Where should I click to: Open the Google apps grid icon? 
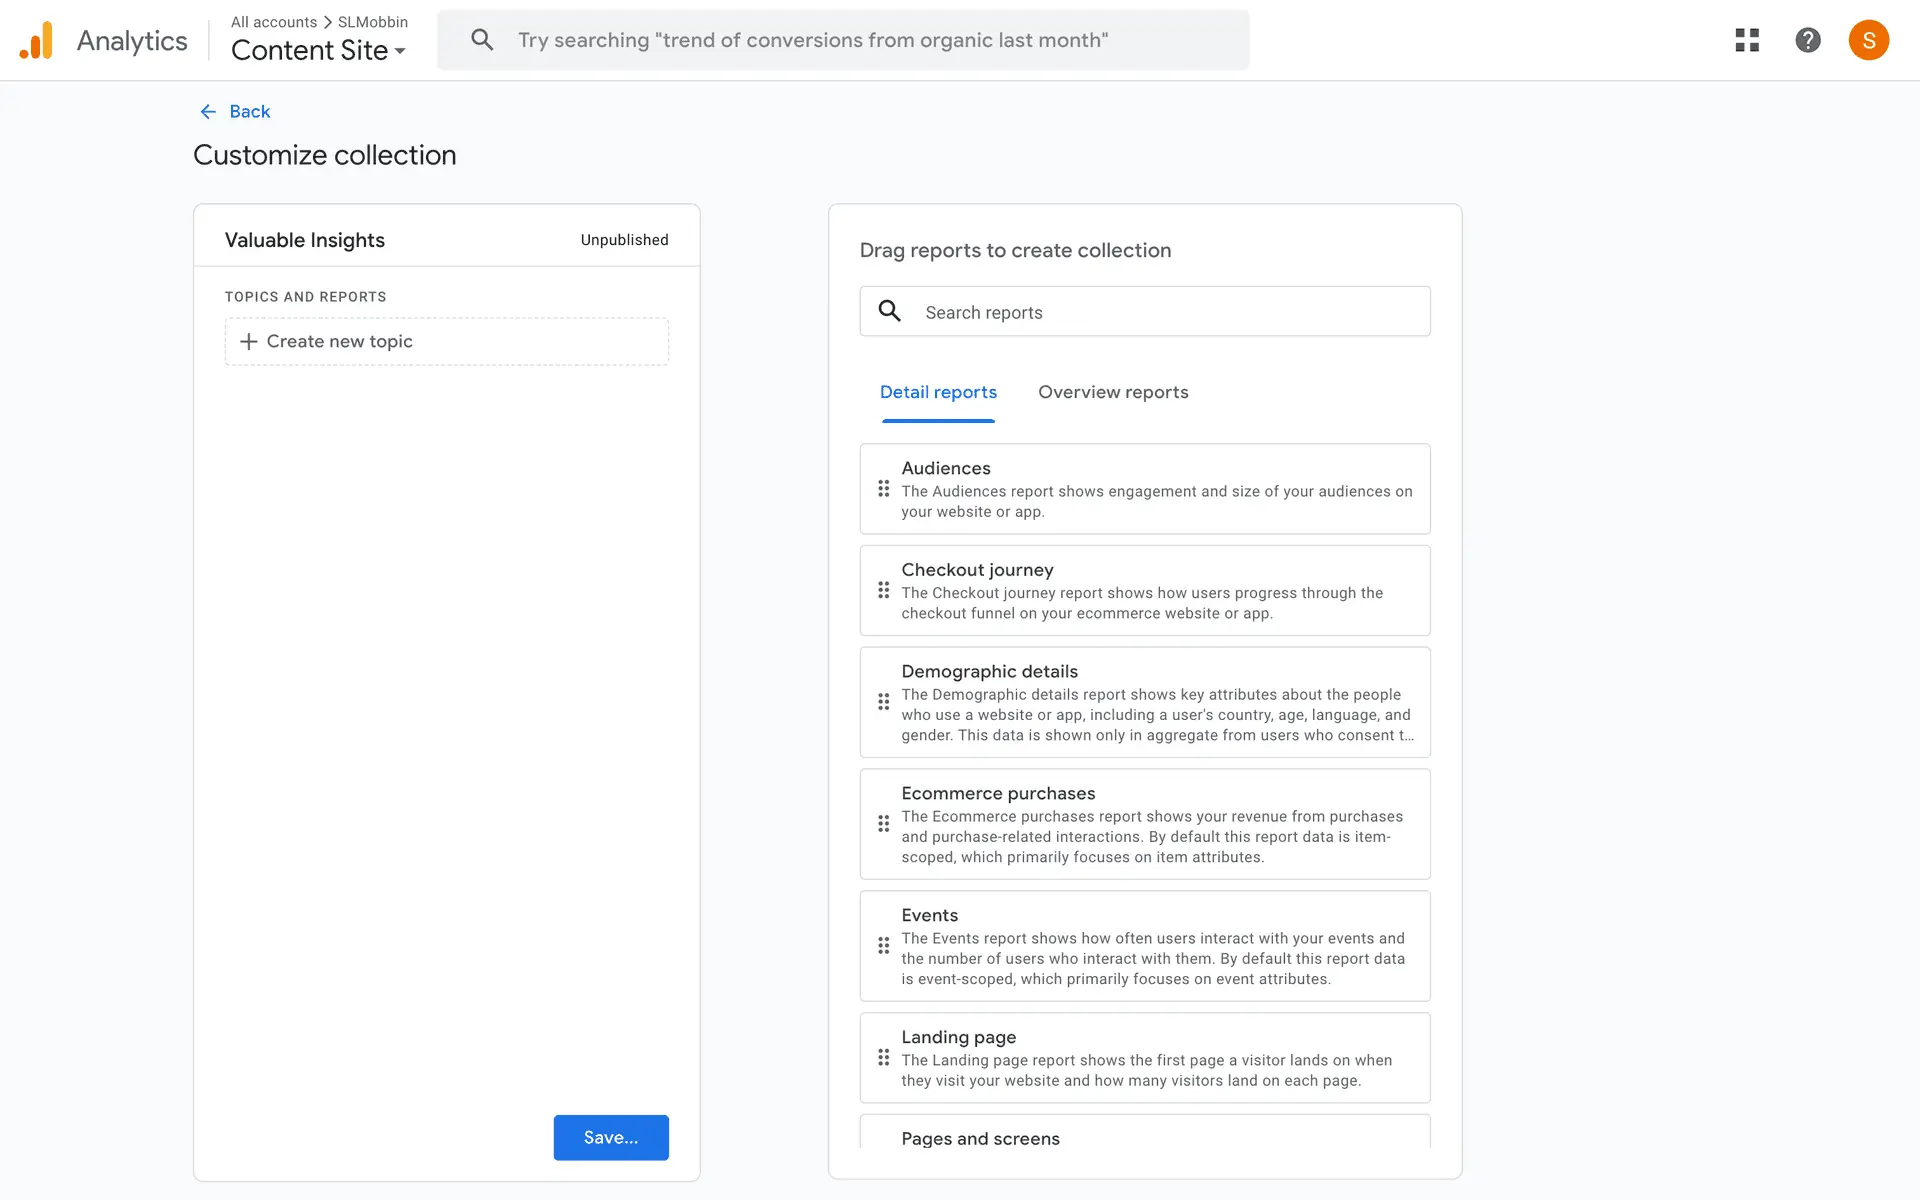pyautogui.click(x=1746, y=40)
